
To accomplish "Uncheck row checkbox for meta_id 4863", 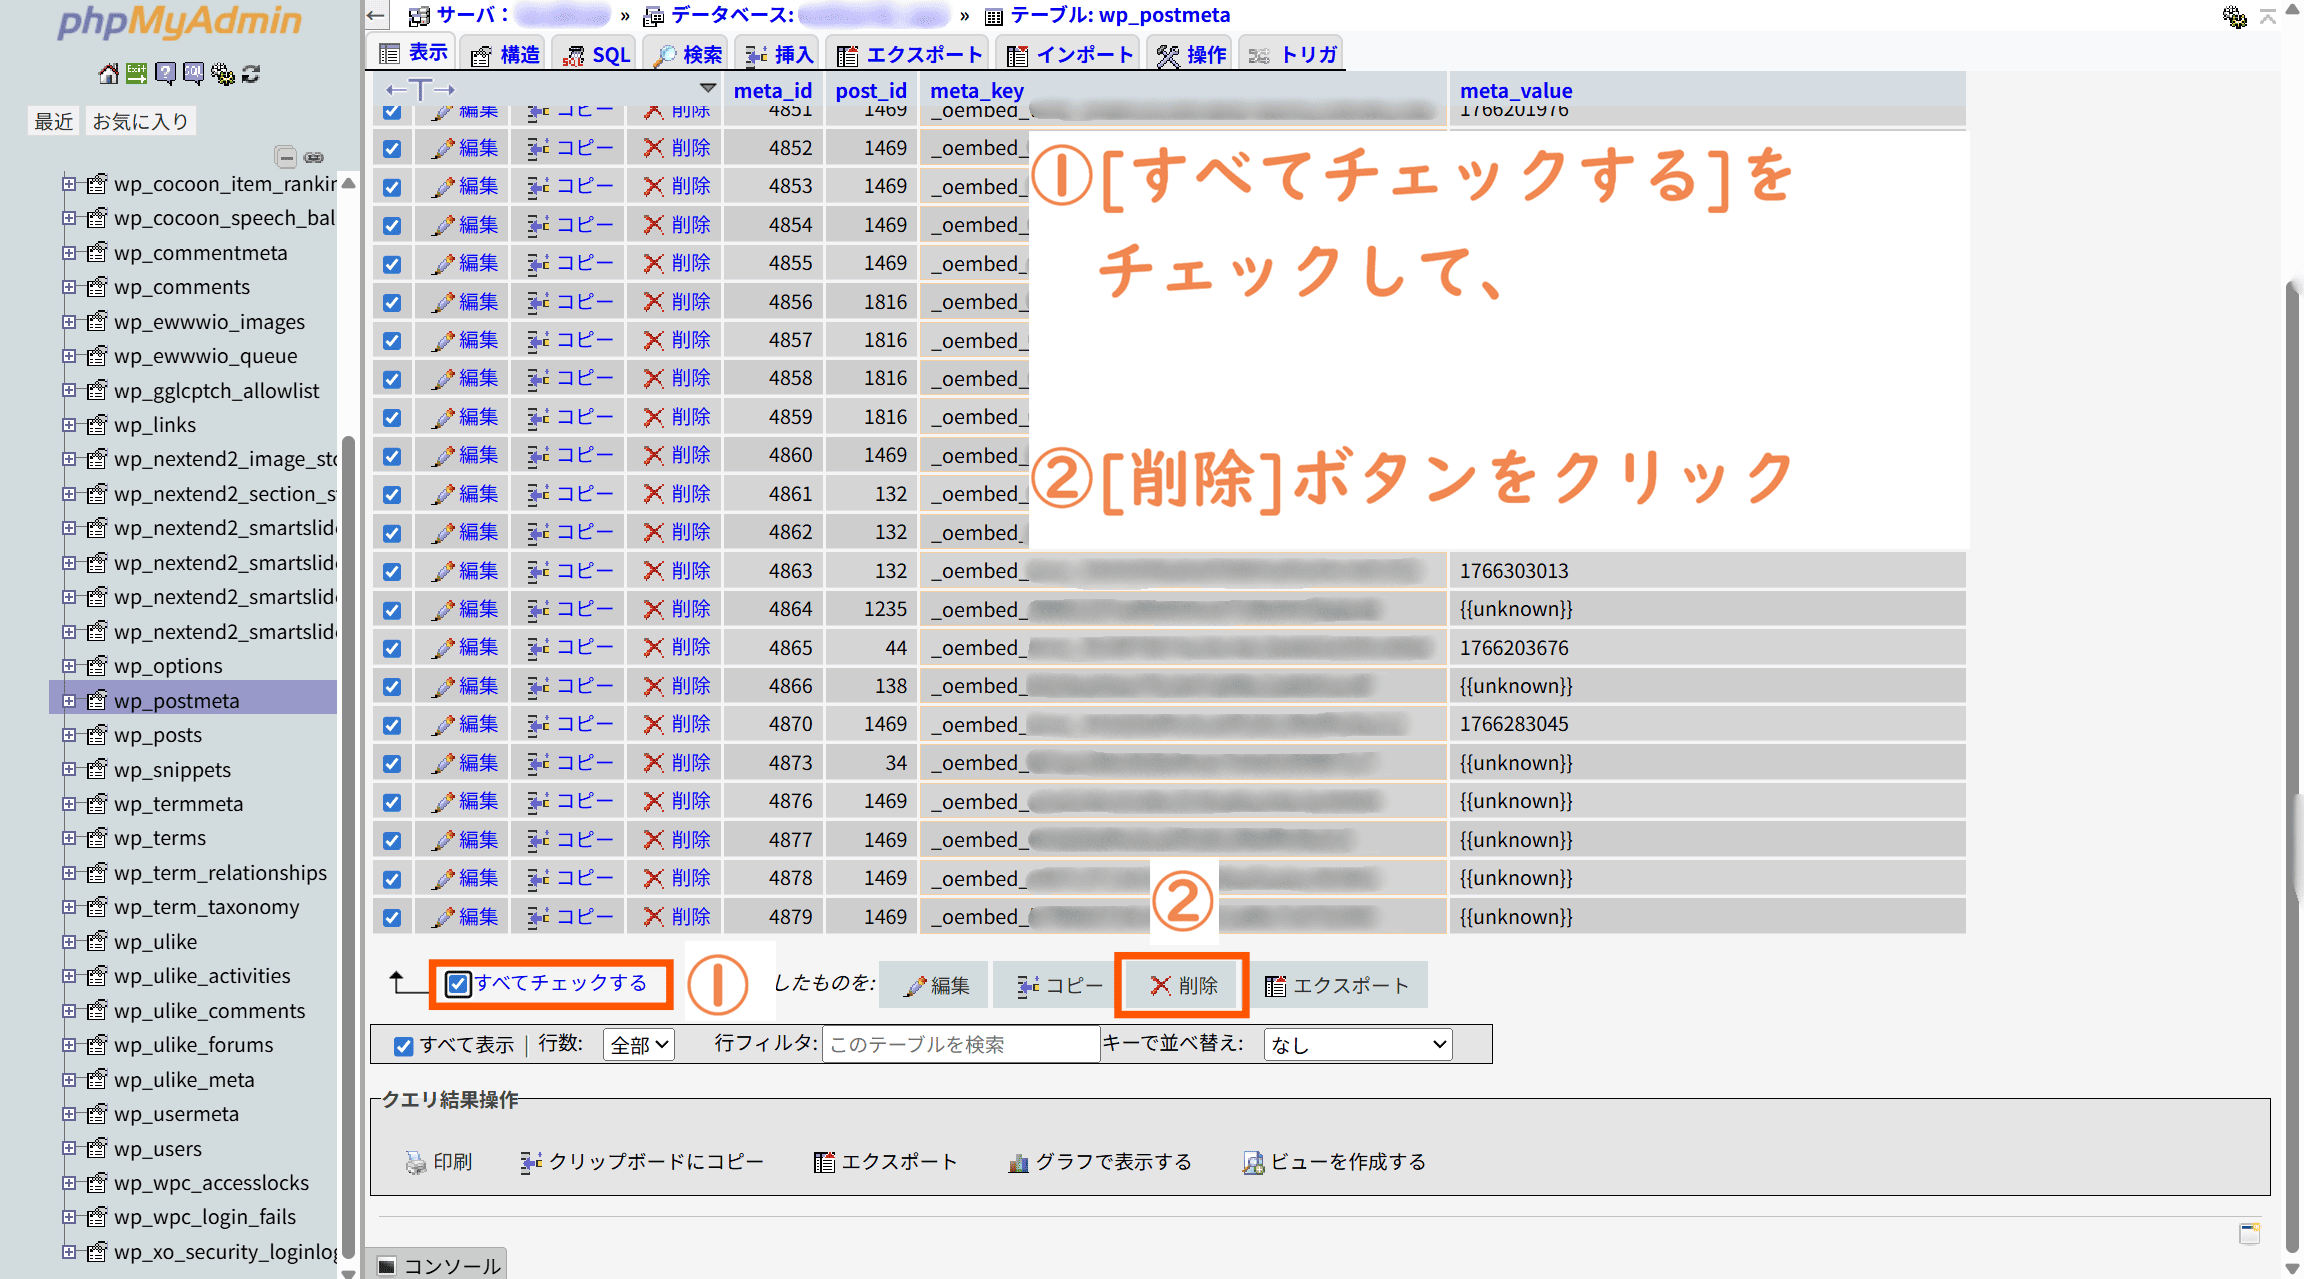I will point(392,572).
